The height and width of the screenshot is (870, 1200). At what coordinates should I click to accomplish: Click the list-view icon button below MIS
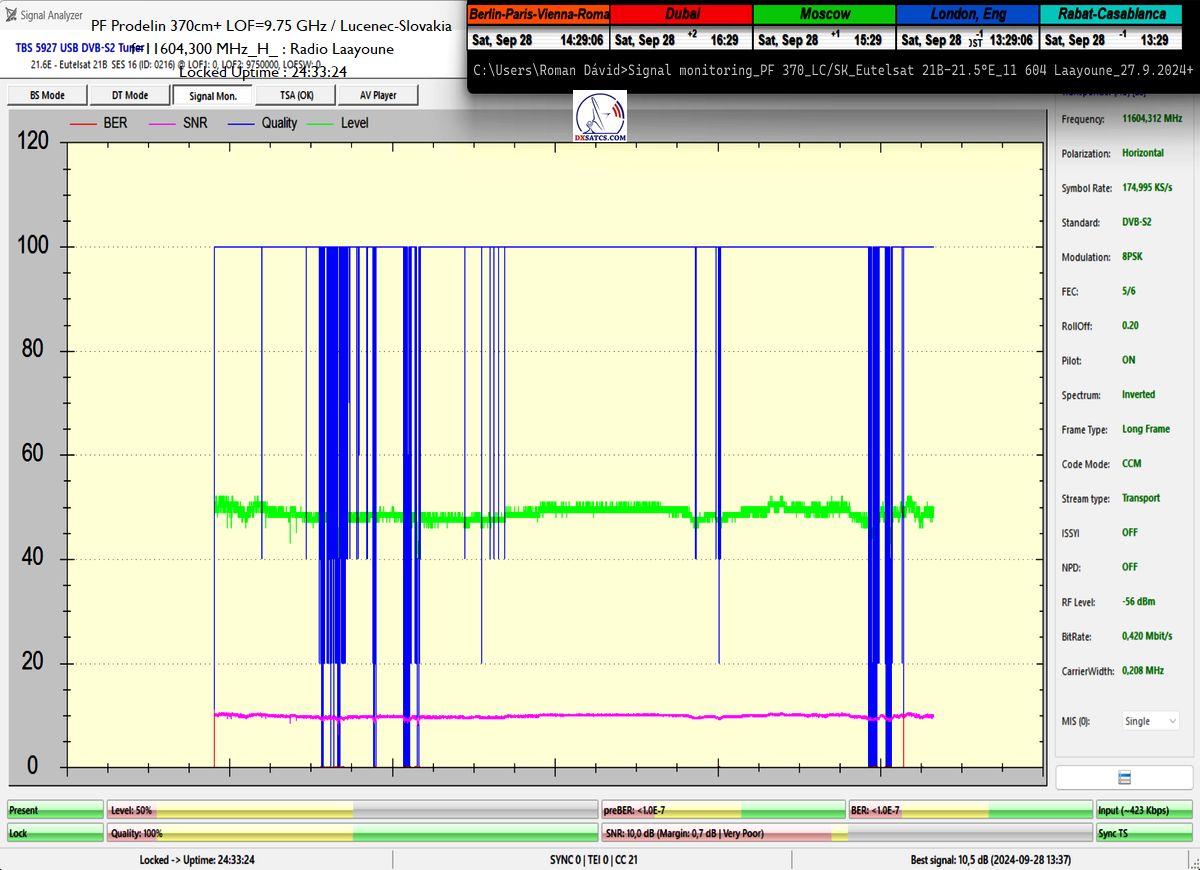1124,778
